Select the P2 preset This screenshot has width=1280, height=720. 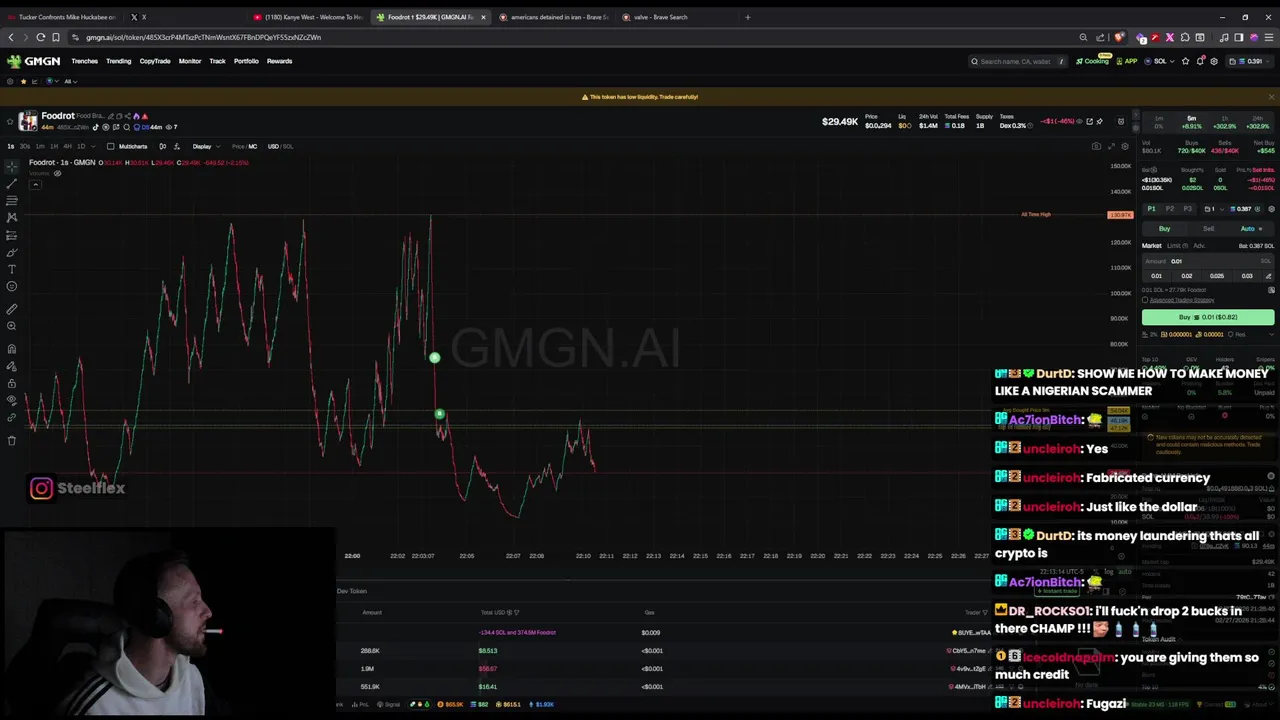(1170, 209)
